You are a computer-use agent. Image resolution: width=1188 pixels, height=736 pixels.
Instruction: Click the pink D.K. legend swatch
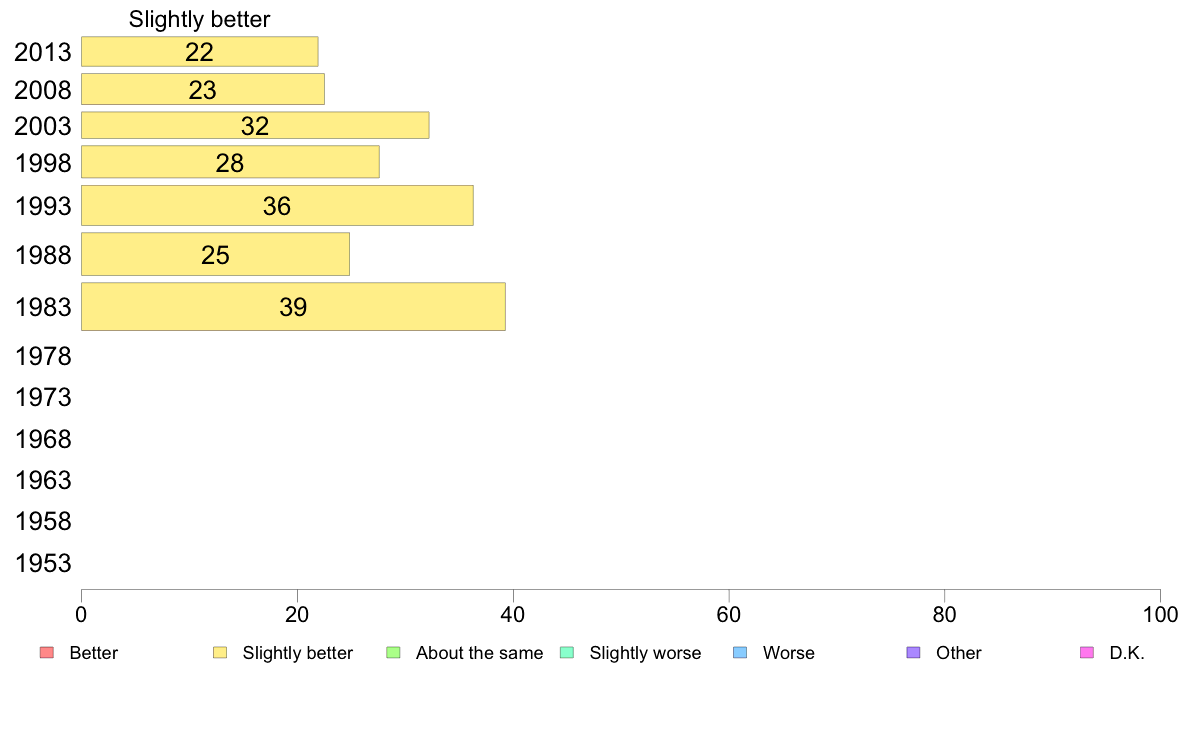click(1087, 653)
